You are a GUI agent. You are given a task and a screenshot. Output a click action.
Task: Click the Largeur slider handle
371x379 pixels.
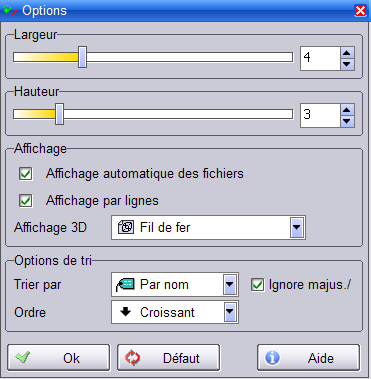pos(82,57)
